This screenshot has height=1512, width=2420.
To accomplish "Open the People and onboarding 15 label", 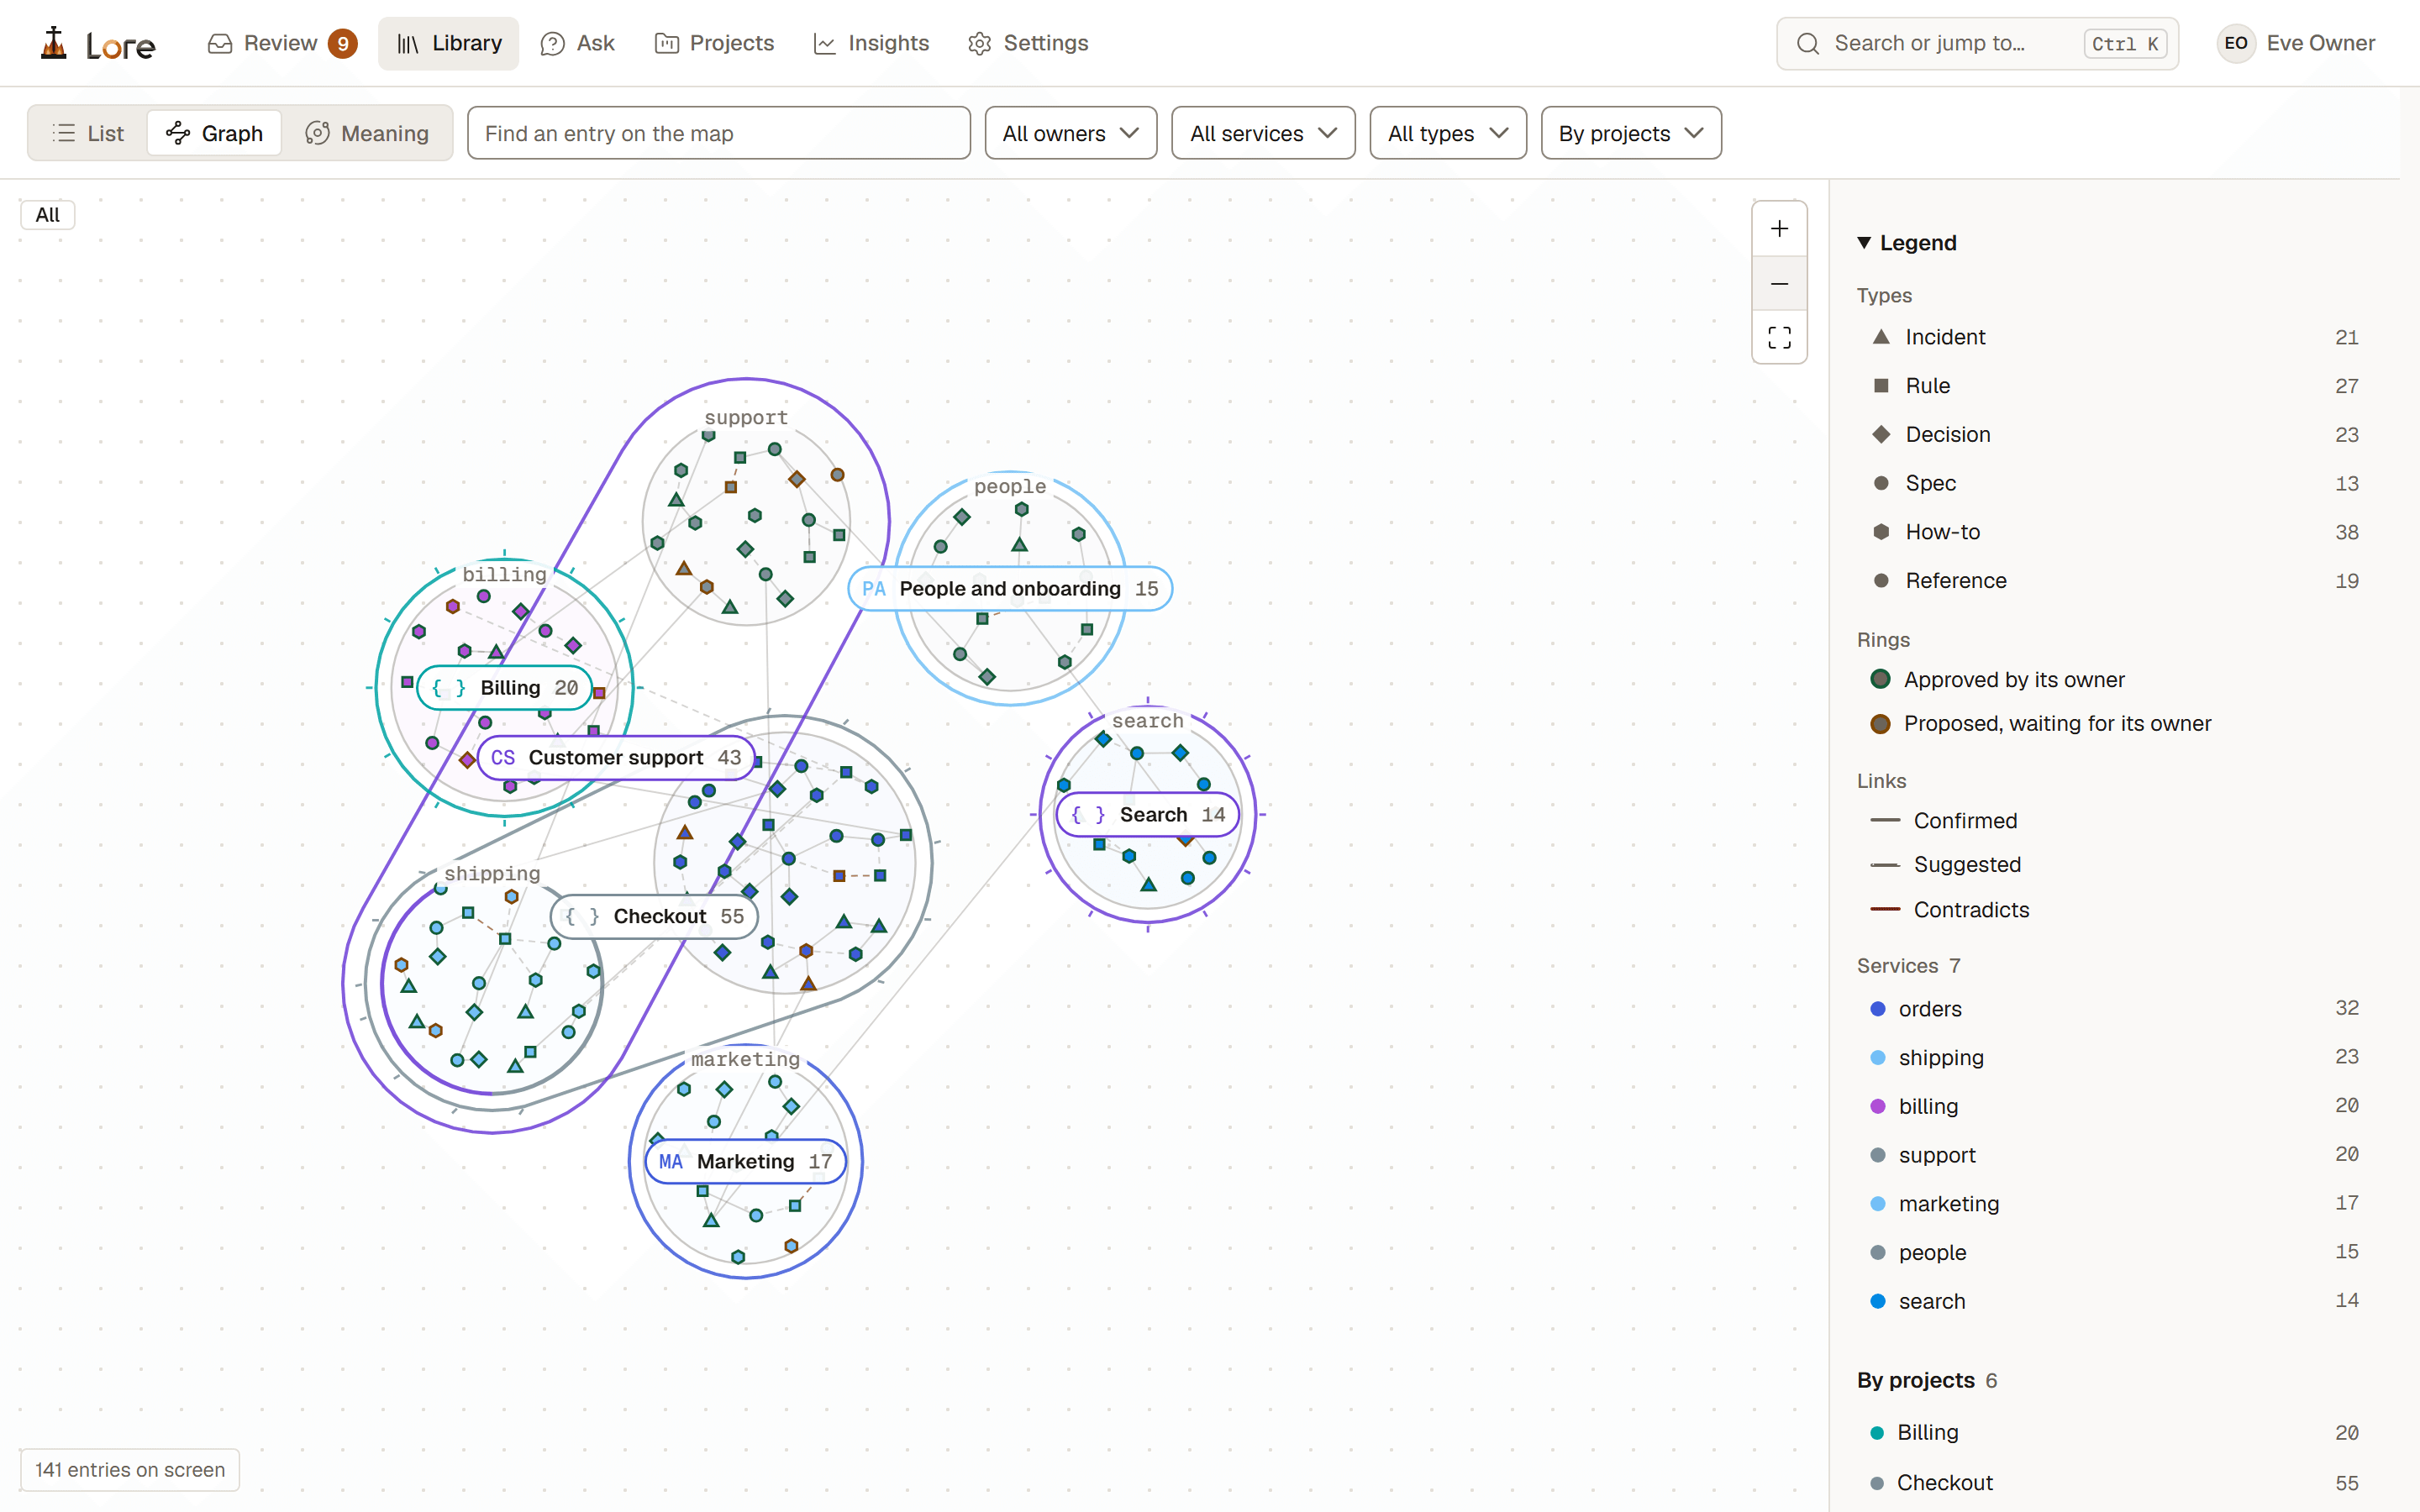I will point(1010,589).
